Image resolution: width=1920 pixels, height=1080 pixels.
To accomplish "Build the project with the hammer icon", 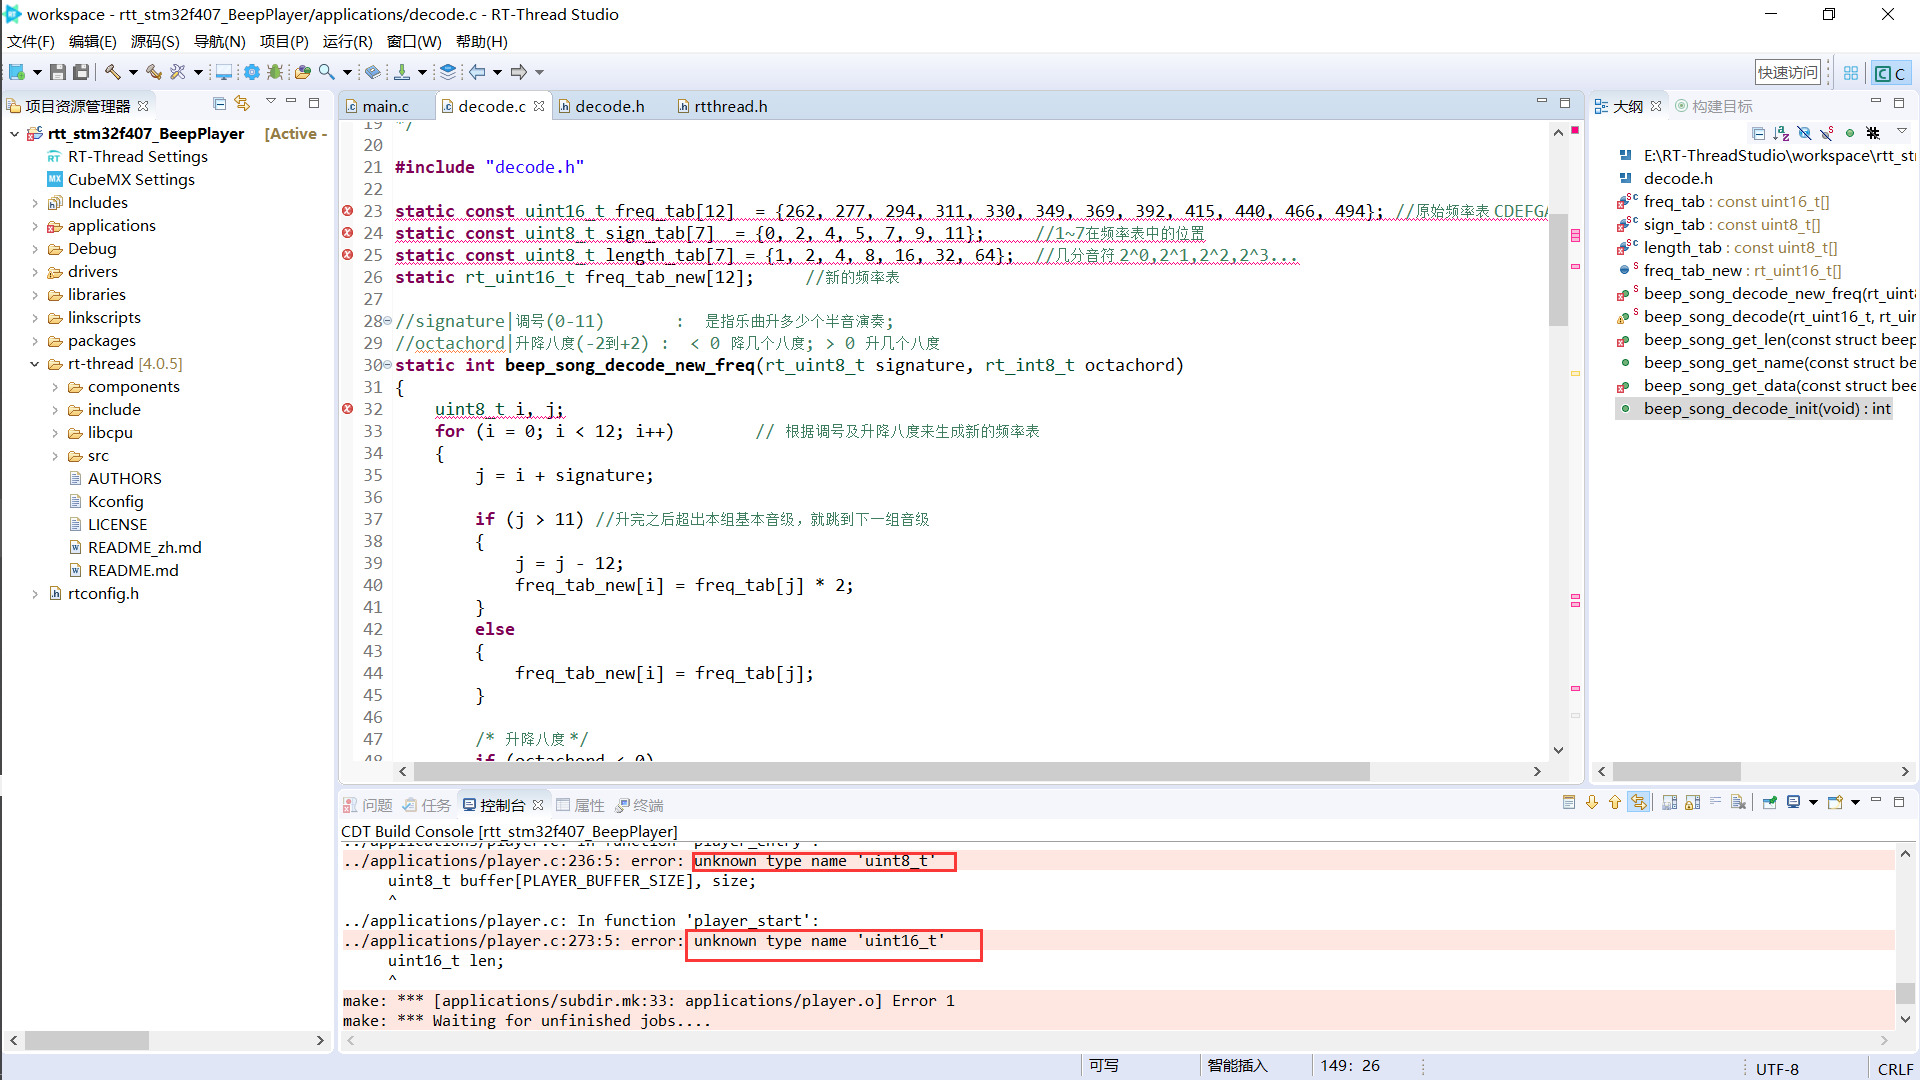I will coord(112,72).
